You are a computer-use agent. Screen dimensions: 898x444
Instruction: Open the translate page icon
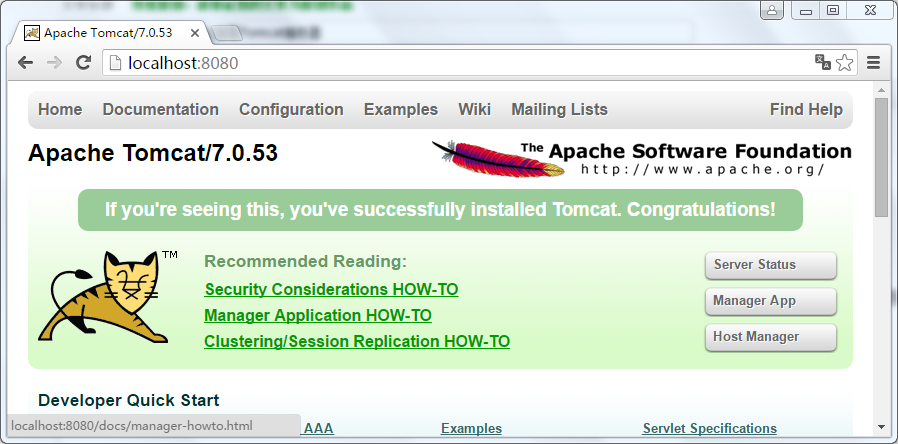(x=823, y=62)
